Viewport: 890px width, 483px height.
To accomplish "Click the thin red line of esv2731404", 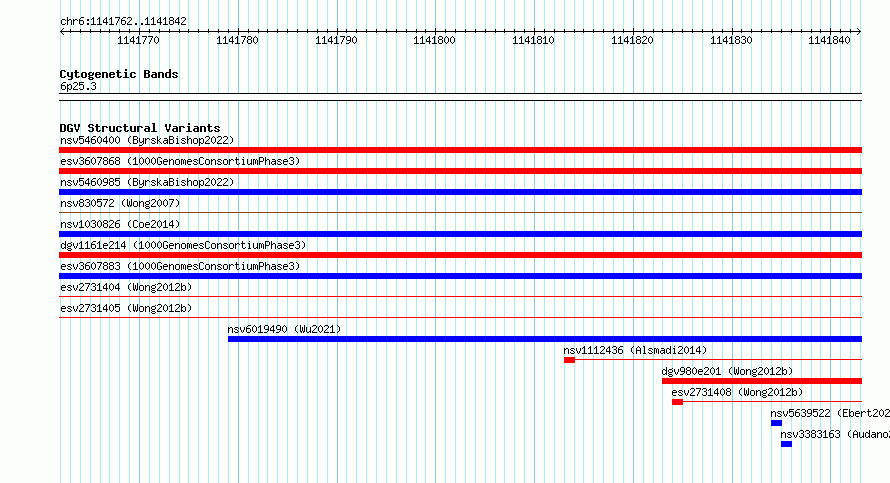I will coord(460,296).
